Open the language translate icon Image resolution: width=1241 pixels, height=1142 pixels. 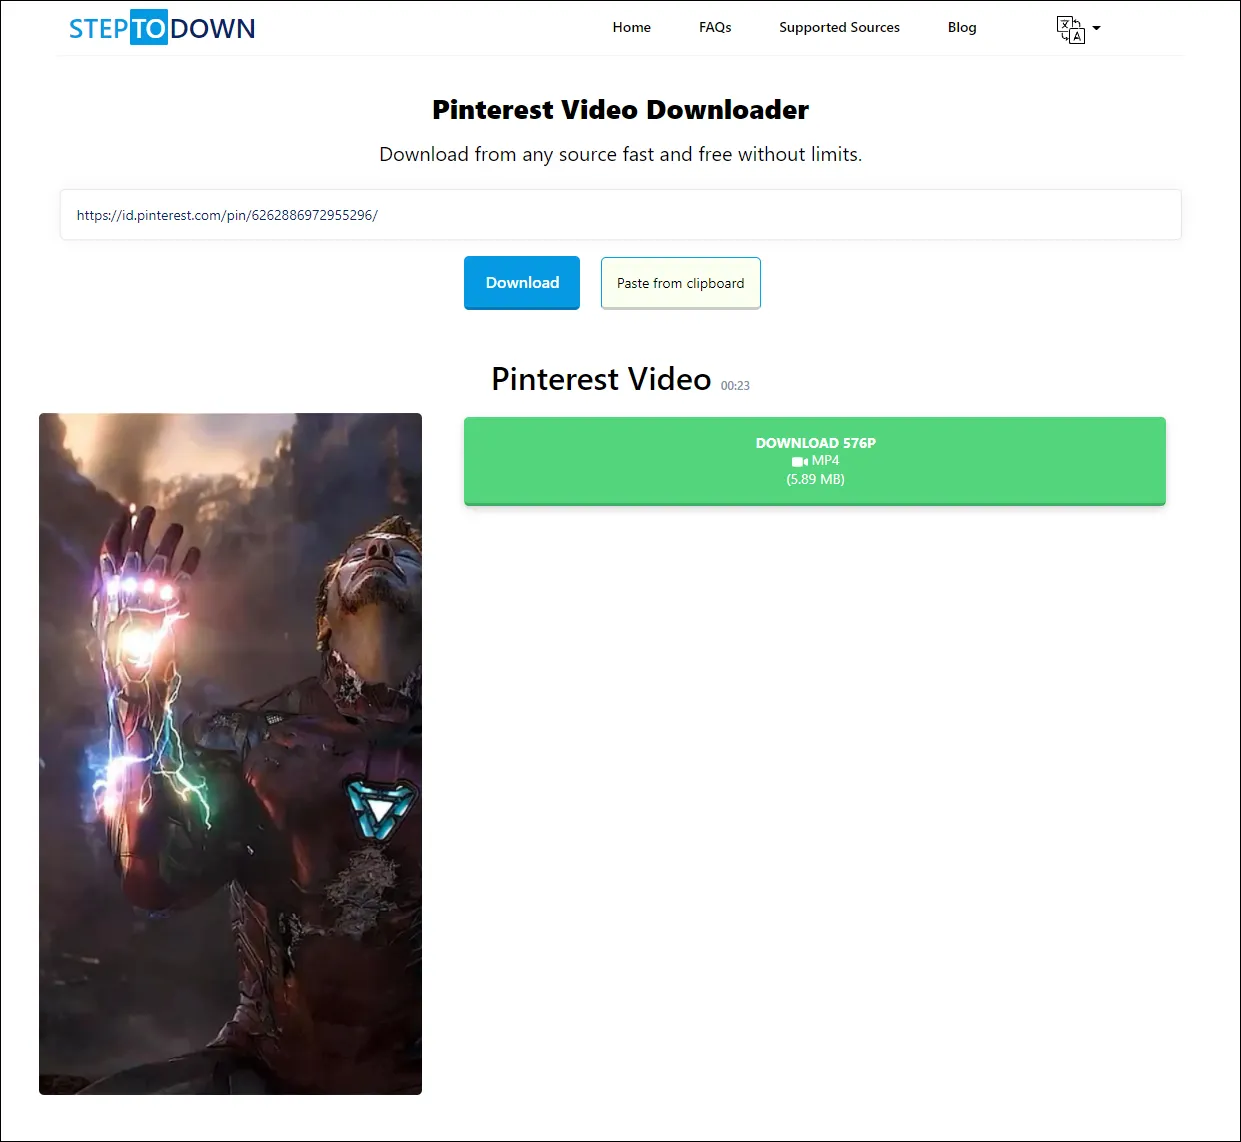click(x=1070, y=29)
